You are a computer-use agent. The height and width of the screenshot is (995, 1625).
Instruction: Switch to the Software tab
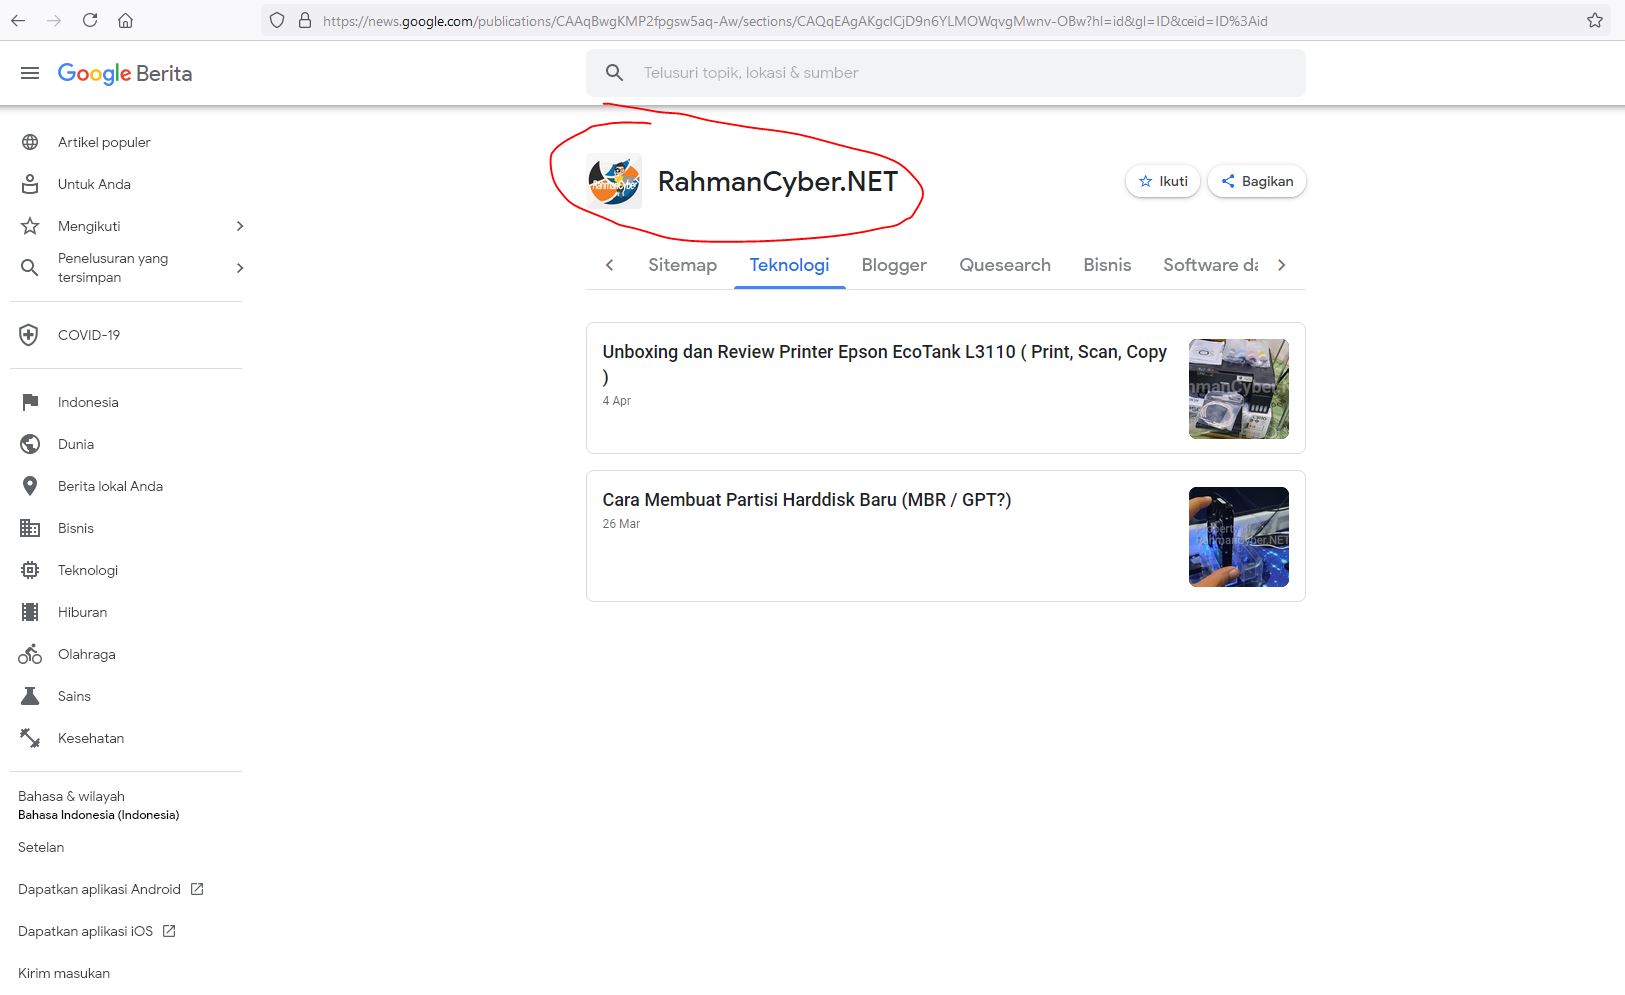pos(1210,265)
